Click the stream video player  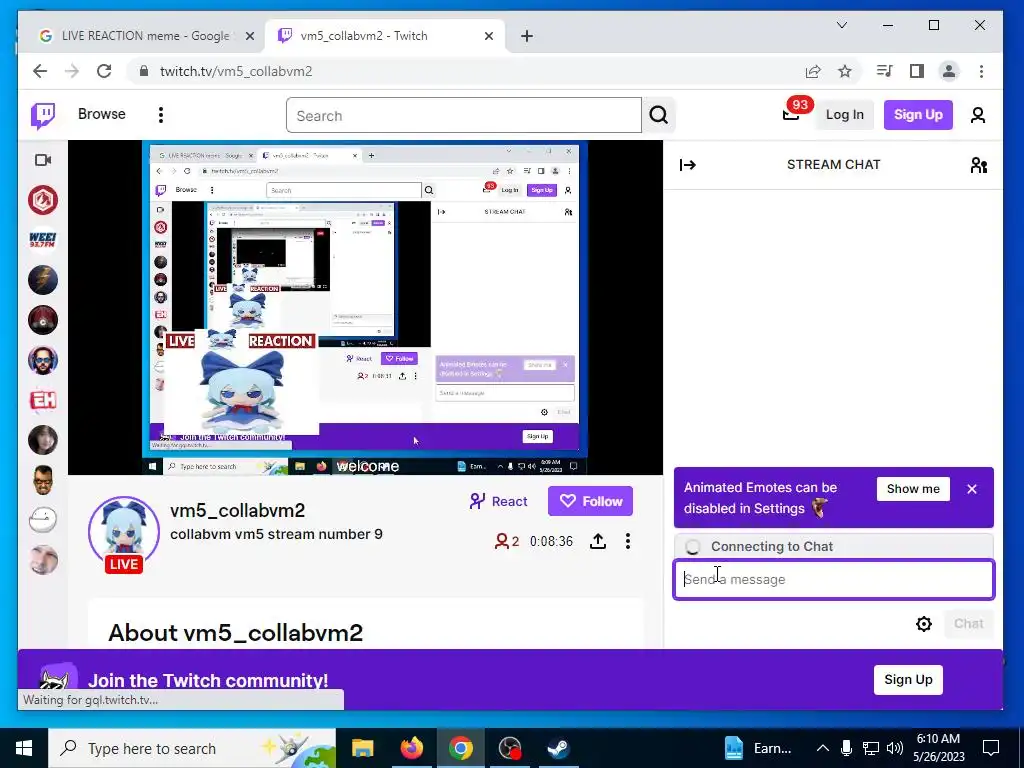click(365, 308)
